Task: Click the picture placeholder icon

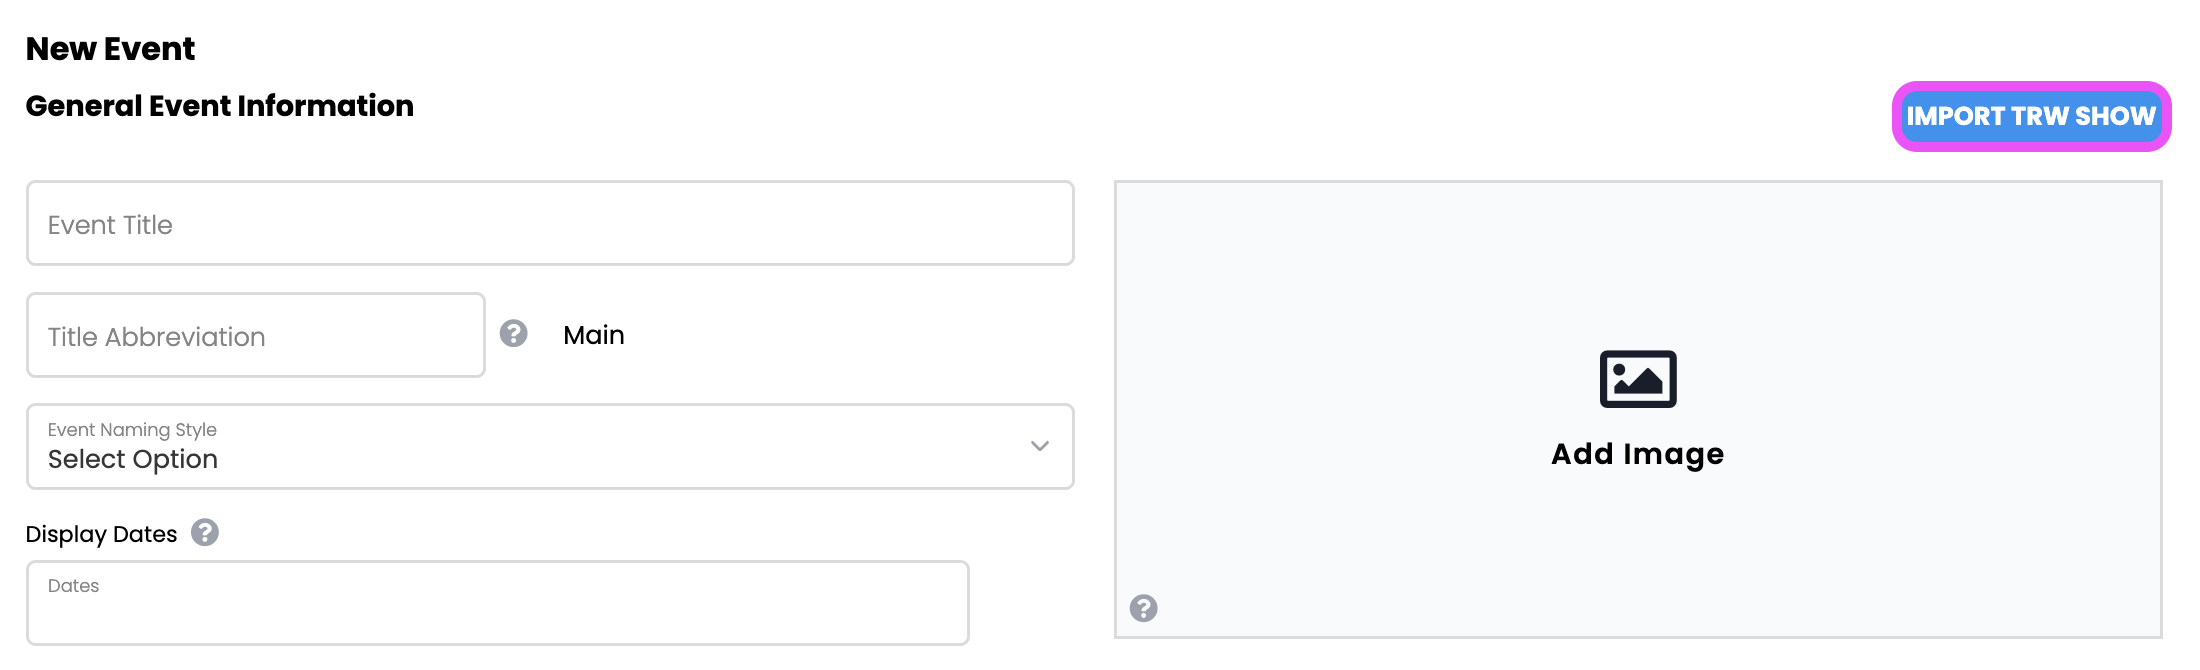Action: (1637, 379)
